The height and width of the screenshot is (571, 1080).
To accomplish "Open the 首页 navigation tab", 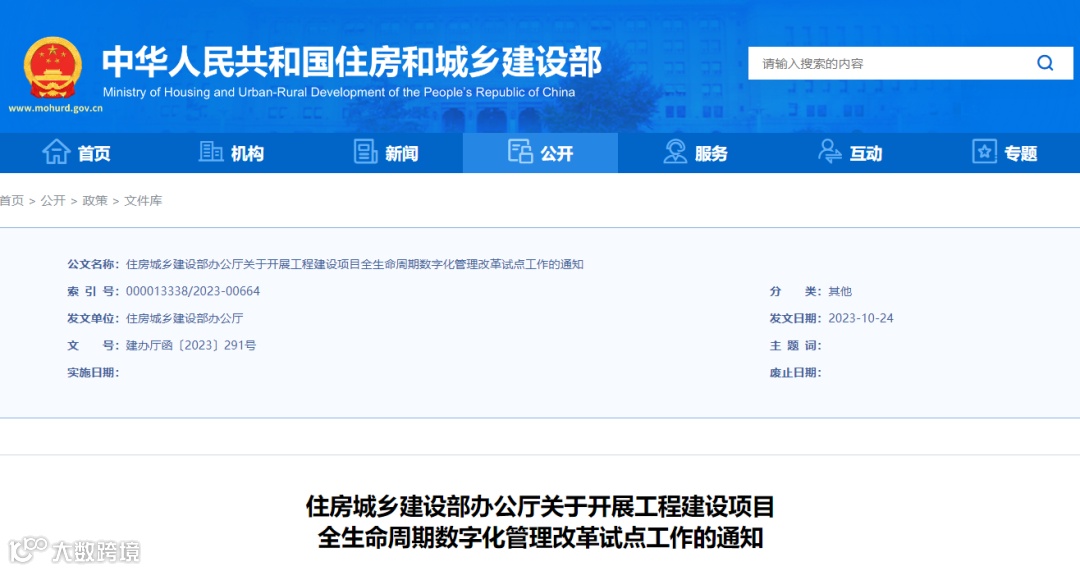I will pyautogui.click(x=77, y=153).
